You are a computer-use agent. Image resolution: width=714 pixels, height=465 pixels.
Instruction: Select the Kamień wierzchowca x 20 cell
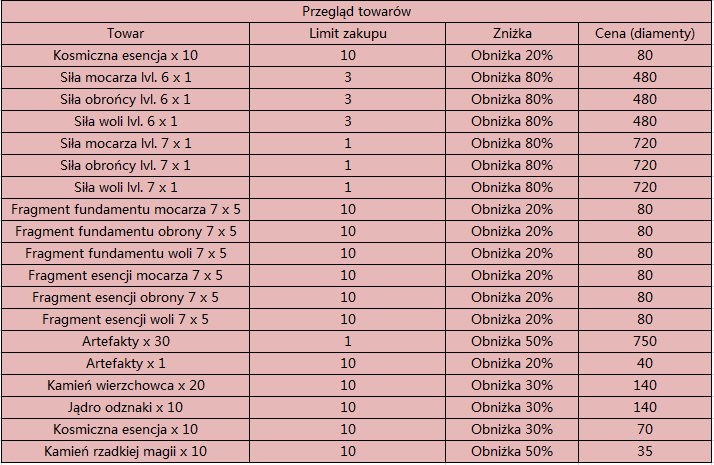click(x=126, y=385)
